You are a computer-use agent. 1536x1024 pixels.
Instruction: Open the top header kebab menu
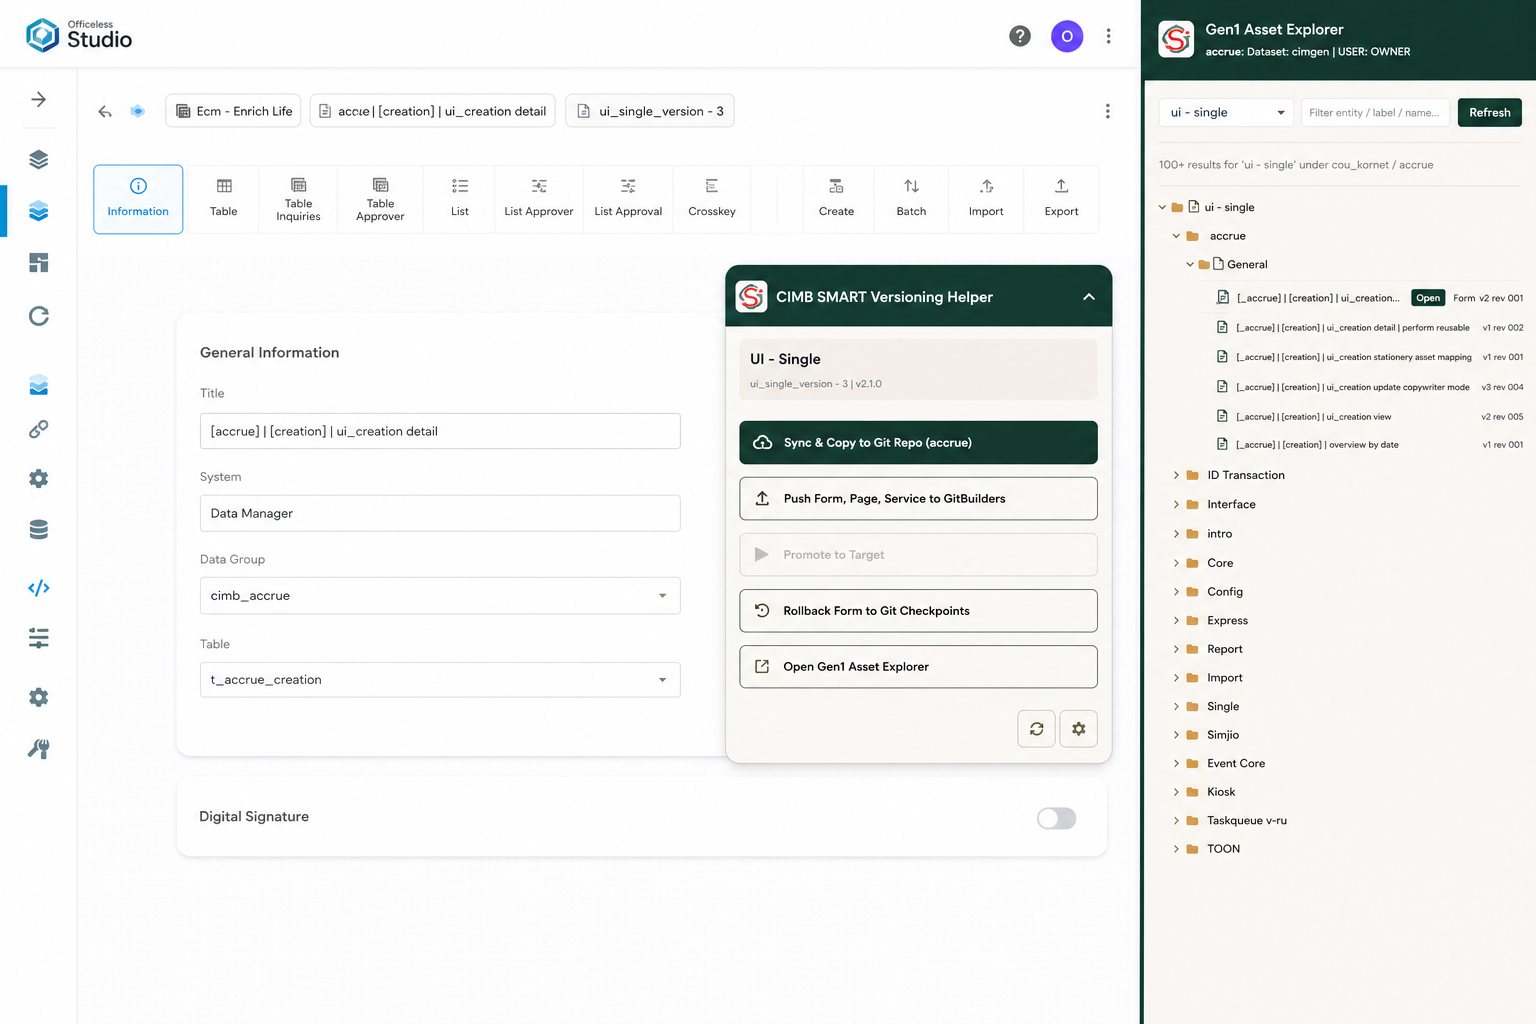[1108, 36]
